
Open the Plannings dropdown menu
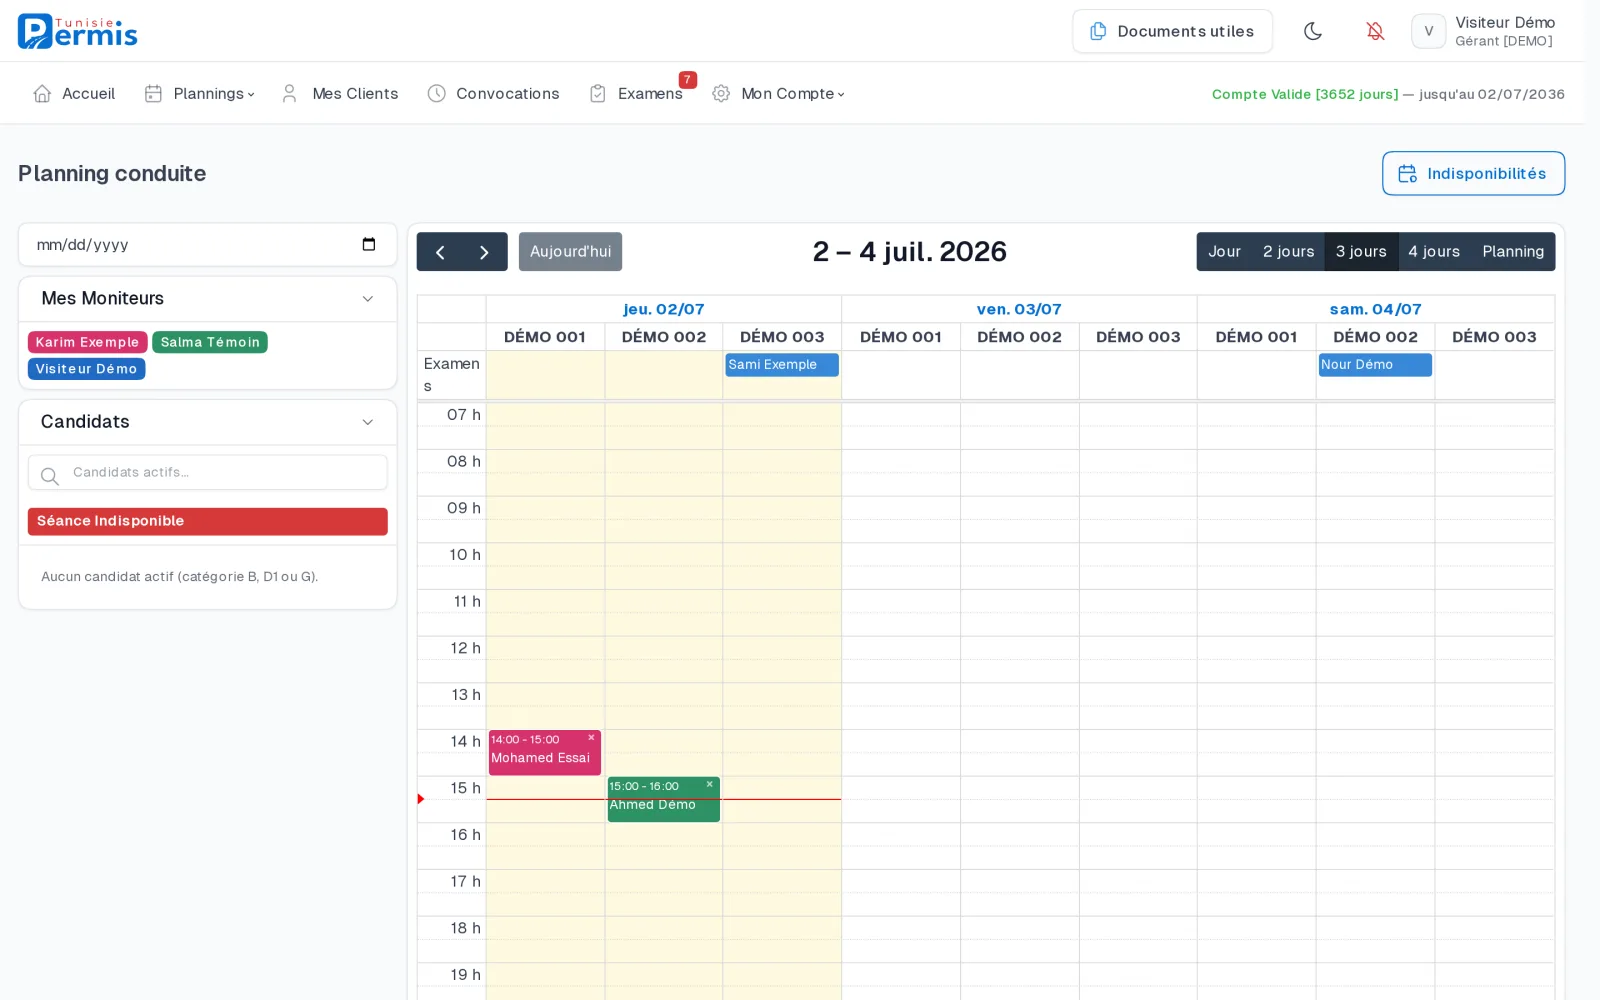[x=200, y=93]
